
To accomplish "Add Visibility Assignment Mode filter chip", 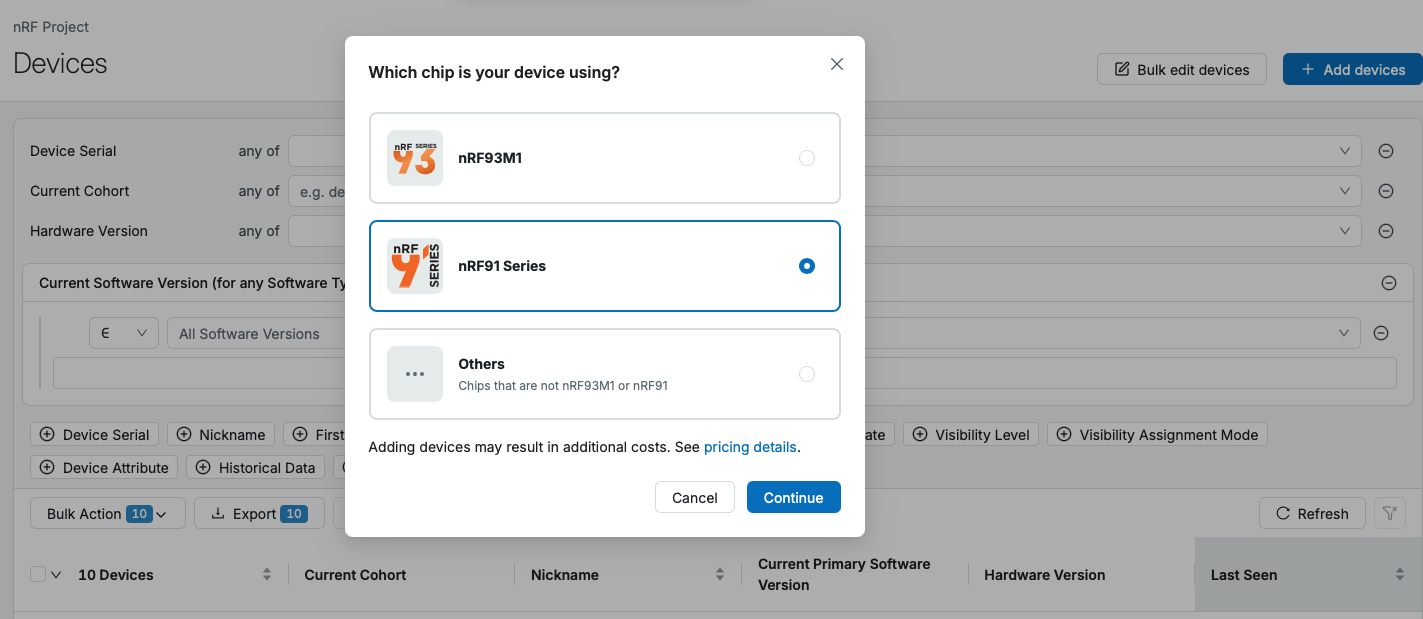I will click(x=1157, y=434).
